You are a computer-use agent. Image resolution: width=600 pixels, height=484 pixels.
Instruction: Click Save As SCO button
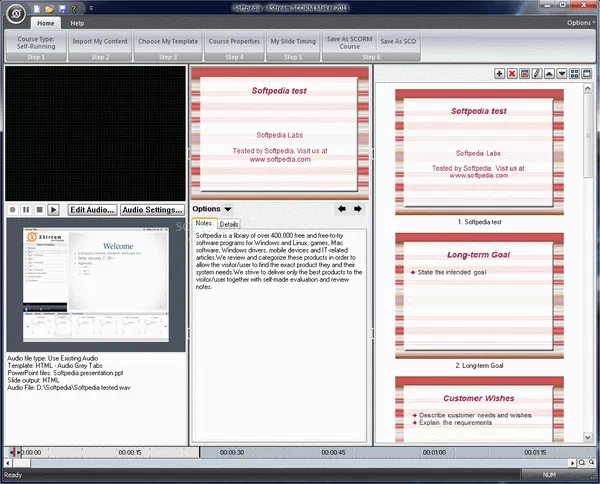pos(398,41)
